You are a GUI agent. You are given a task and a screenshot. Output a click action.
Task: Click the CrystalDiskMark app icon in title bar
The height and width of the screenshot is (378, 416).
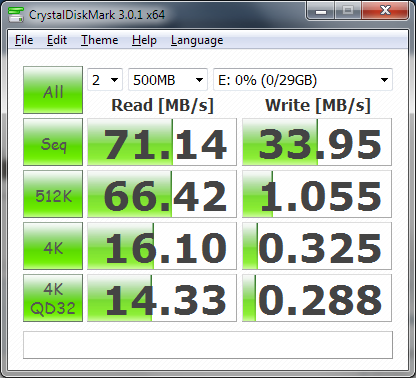(16, 14)
